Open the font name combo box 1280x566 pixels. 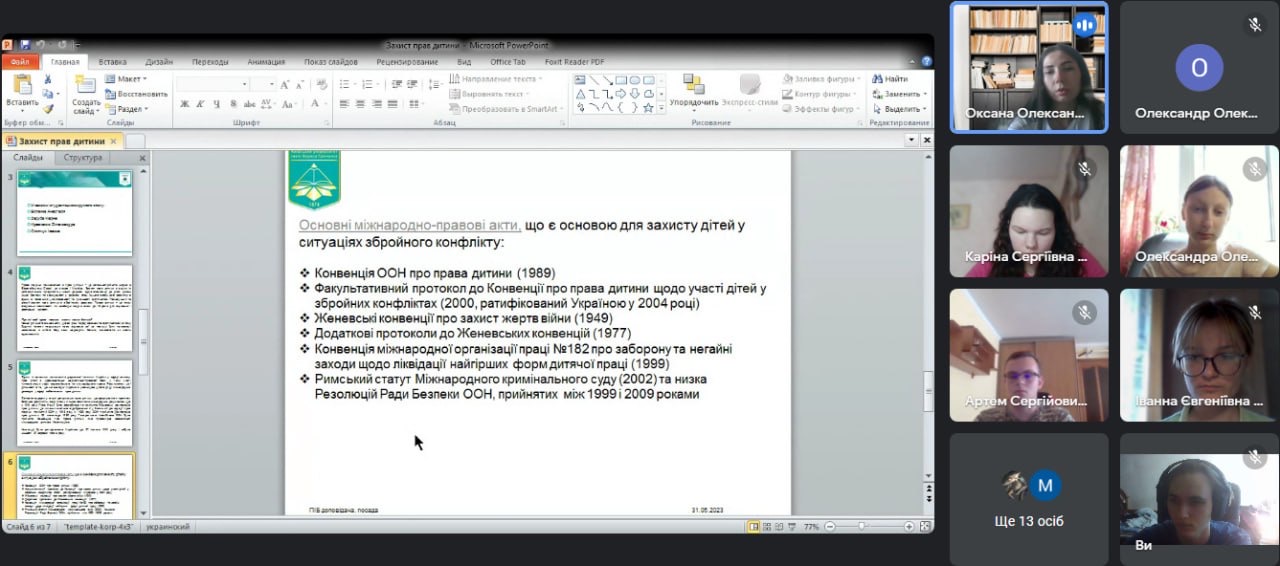coord(213,85)
